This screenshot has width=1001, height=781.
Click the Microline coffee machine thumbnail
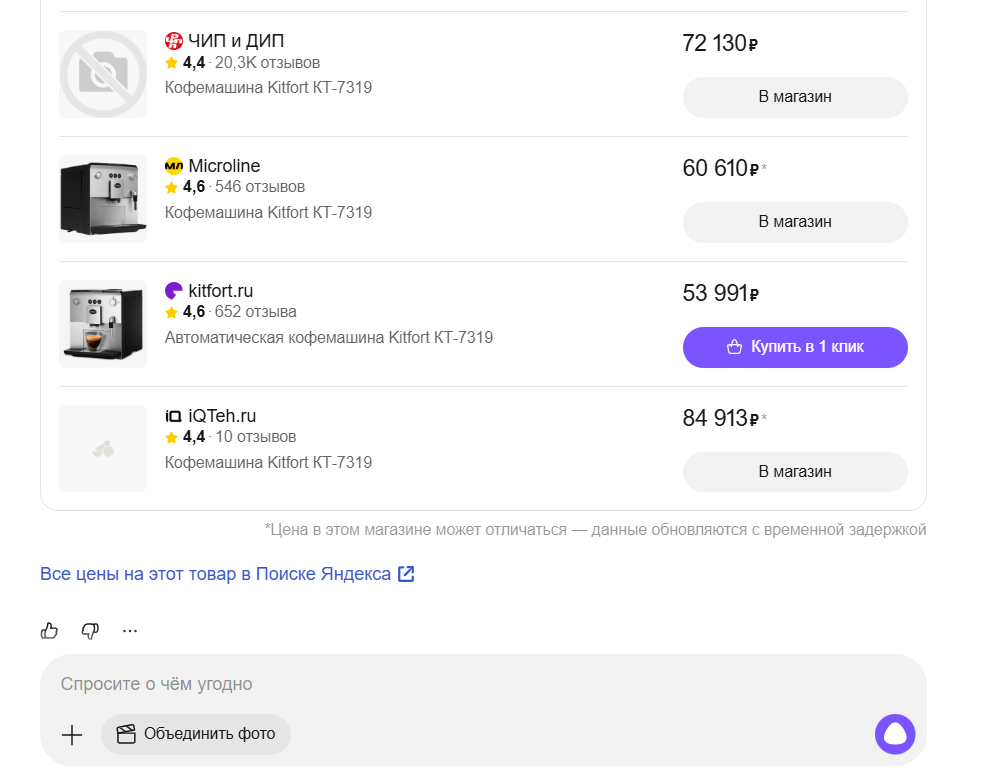click(103, 198)
